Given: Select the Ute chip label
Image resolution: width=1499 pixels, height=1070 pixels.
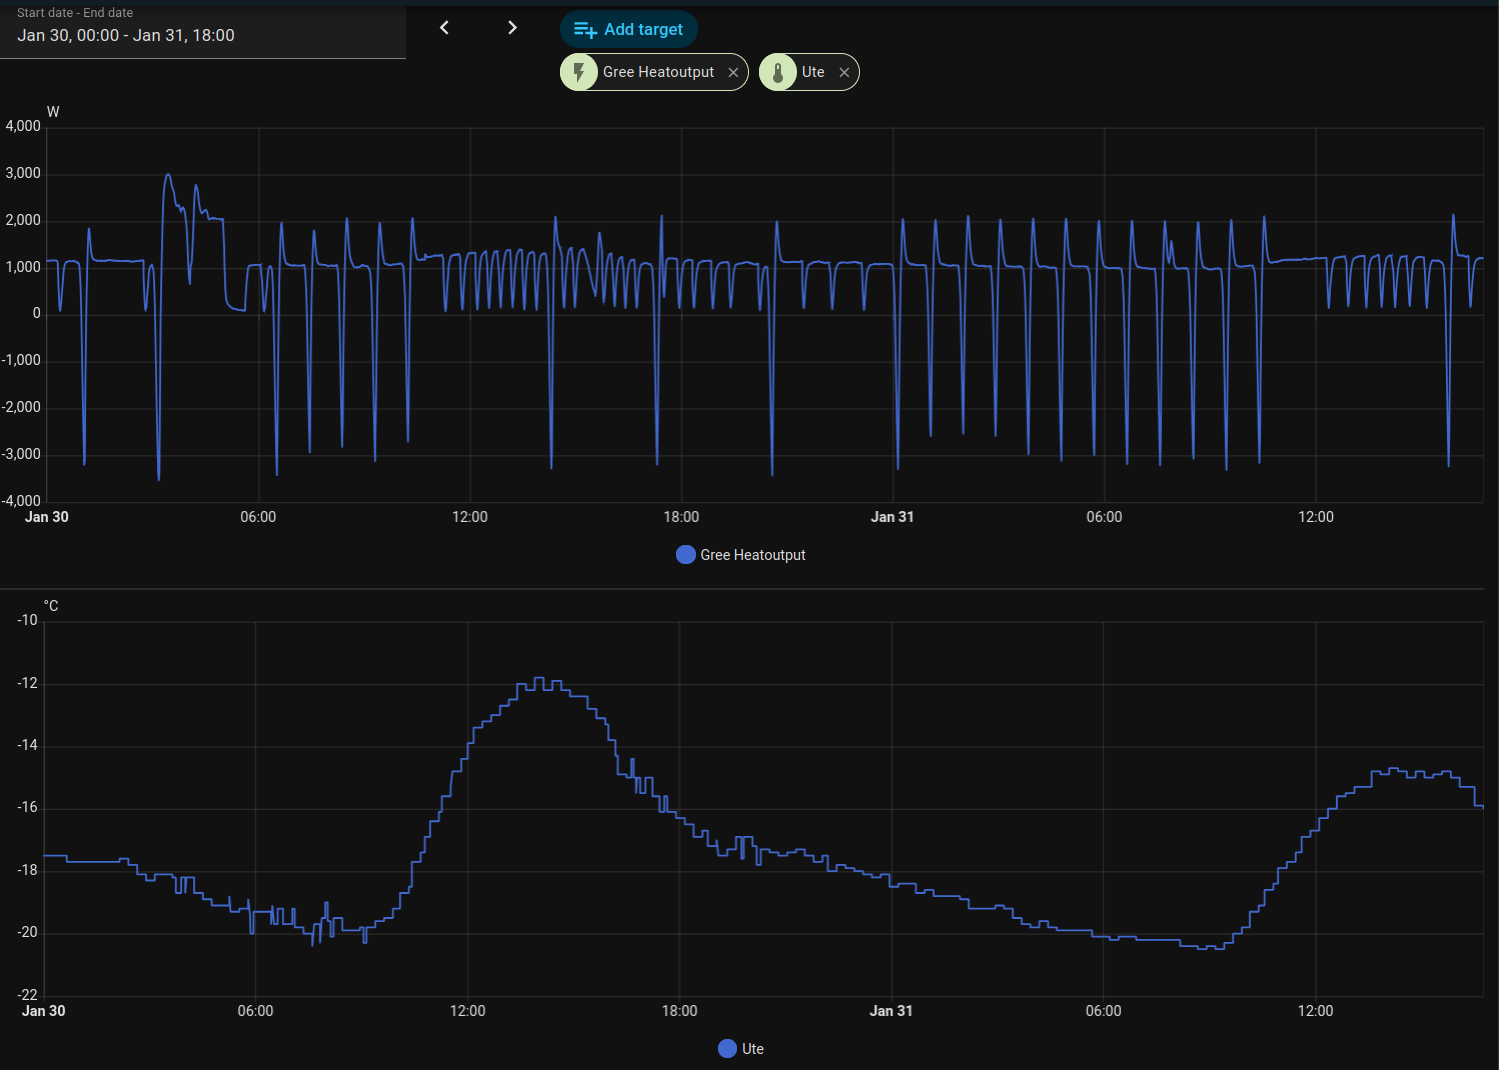Looking at the screenshot, I should (813, 72).
